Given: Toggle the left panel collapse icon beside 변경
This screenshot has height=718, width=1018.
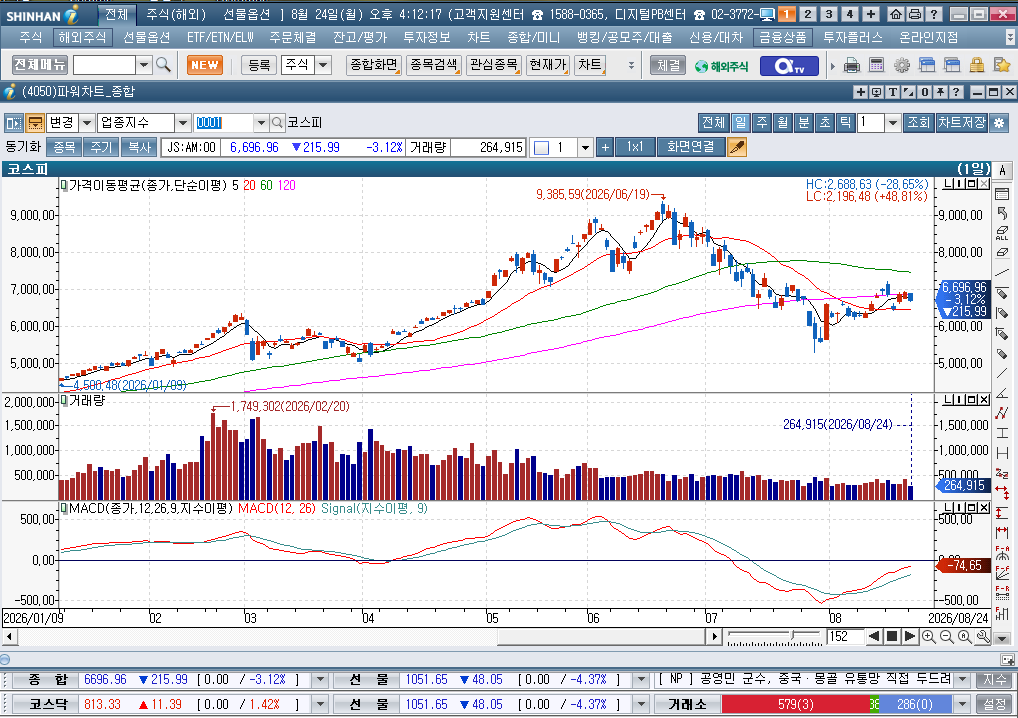Looking at the screenshot, I should point(14,123).
